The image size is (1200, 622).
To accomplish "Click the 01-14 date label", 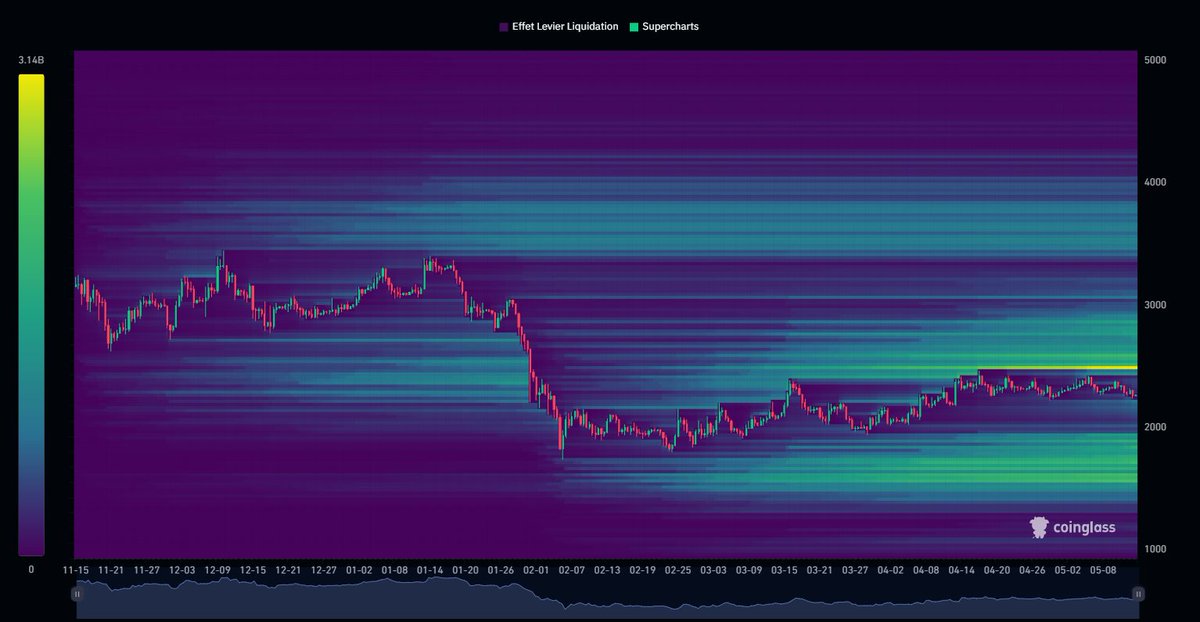I will pos(430,570).
